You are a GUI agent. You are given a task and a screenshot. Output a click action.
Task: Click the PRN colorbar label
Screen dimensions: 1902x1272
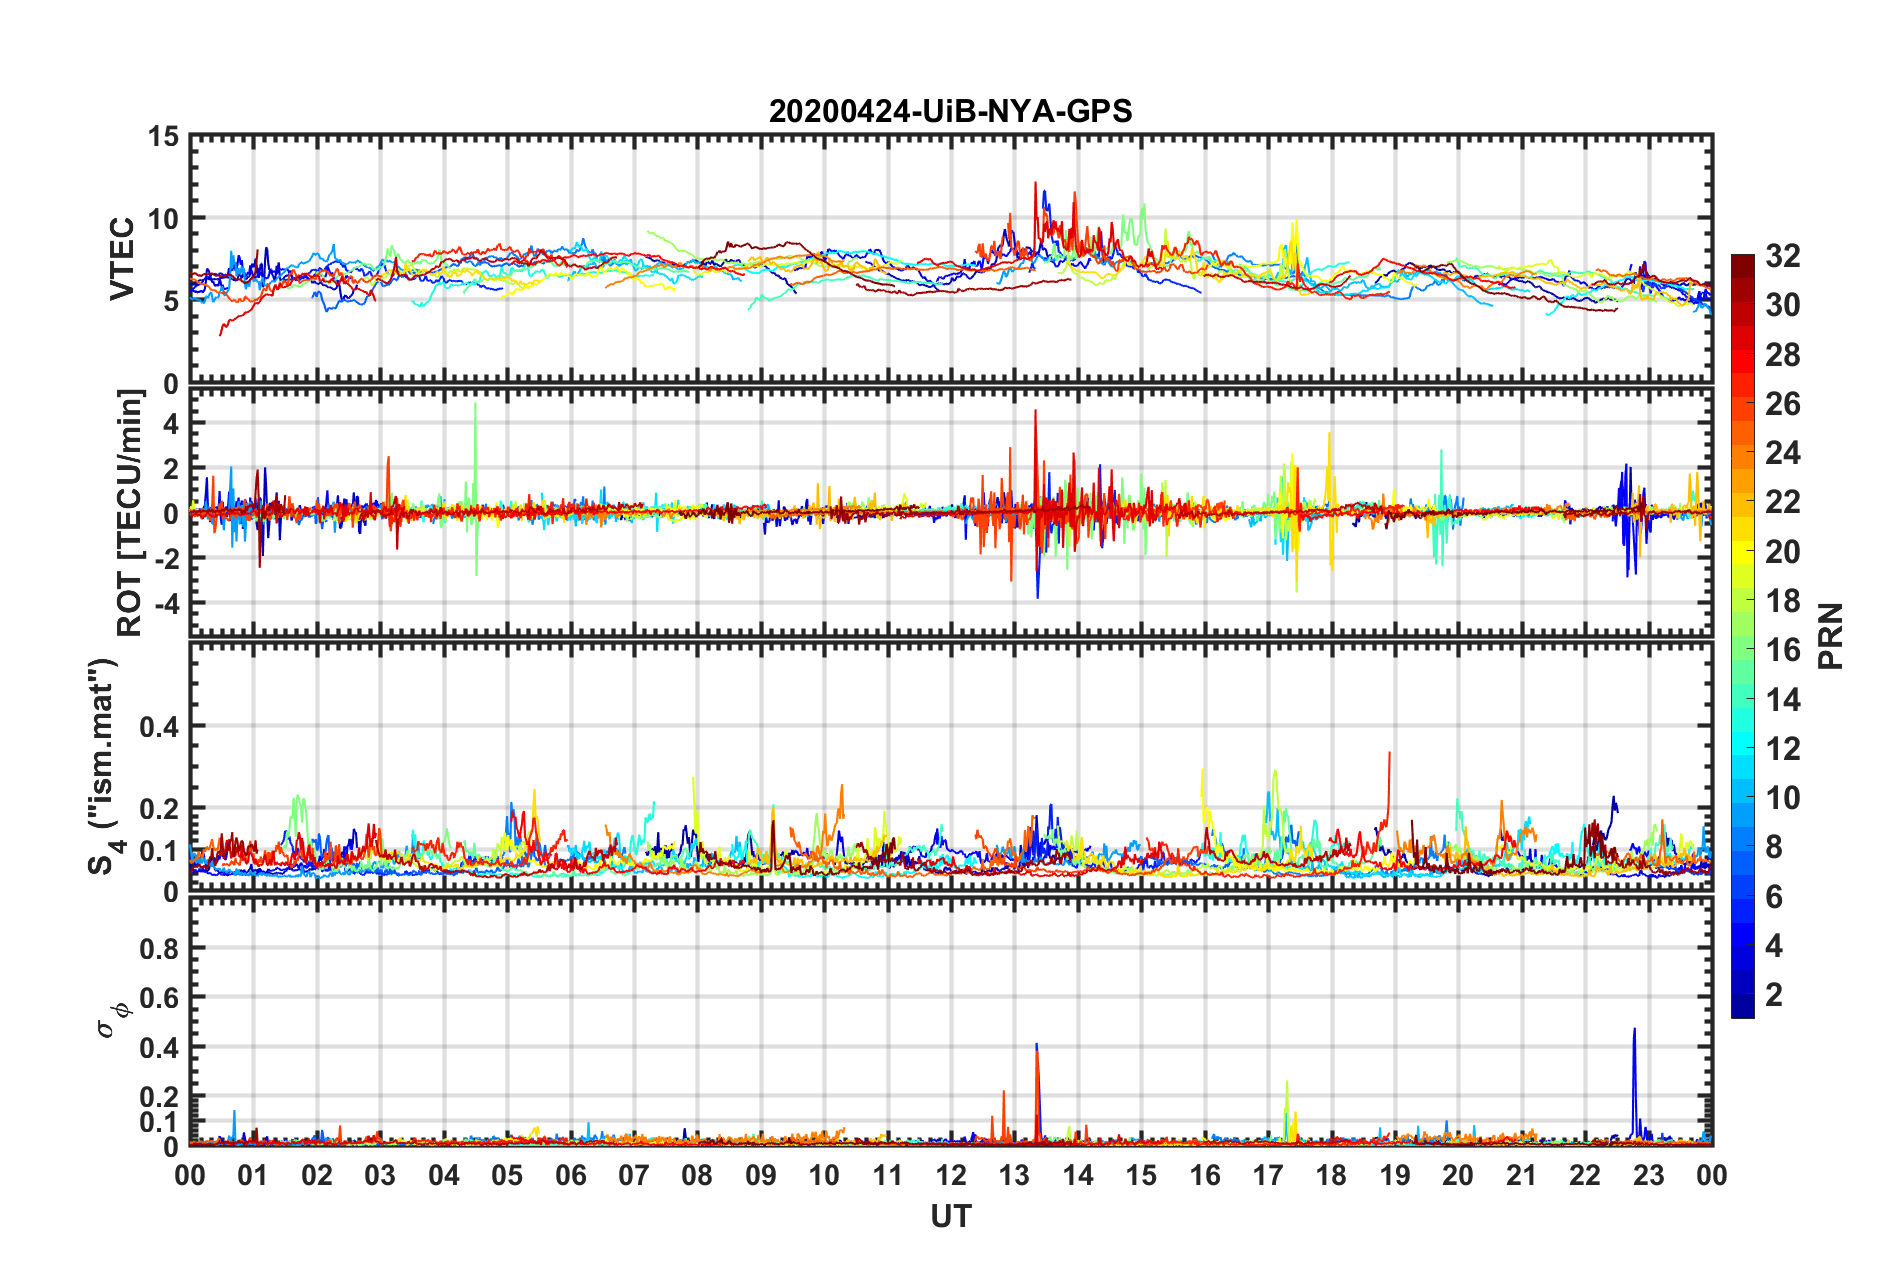click(x=1830, y=636)
